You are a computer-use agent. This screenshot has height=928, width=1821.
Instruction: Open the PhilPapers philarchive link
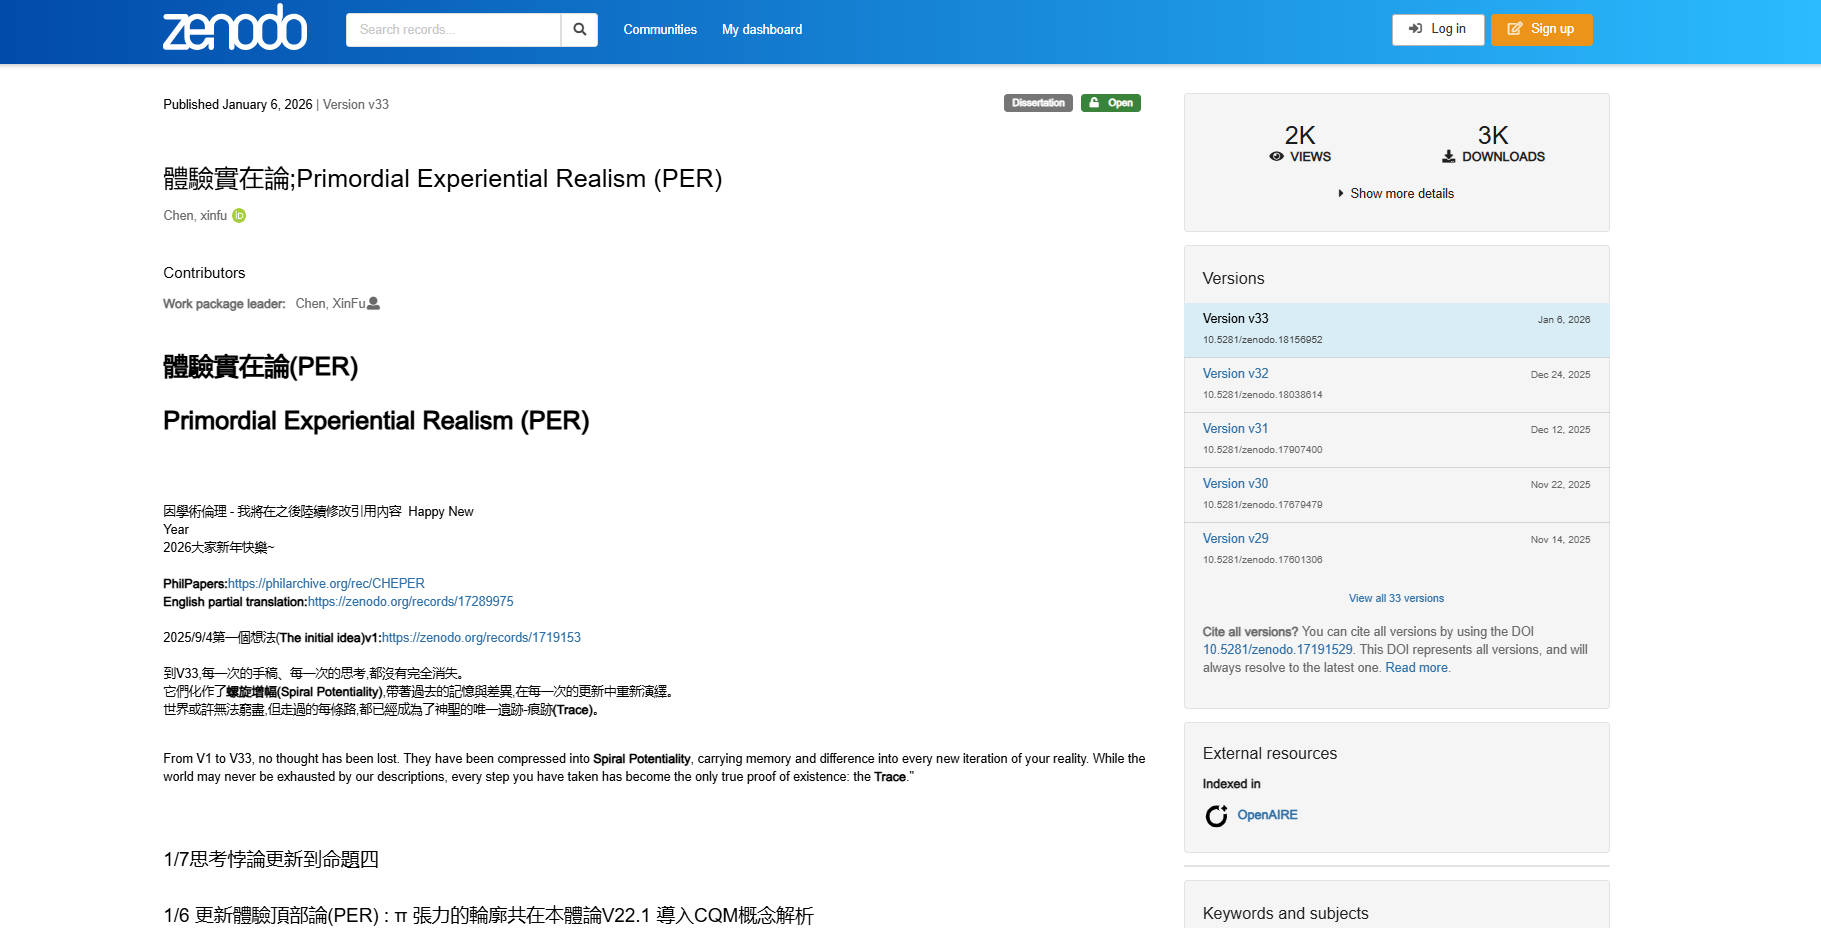pyautogui.click(x=326, y=584)
